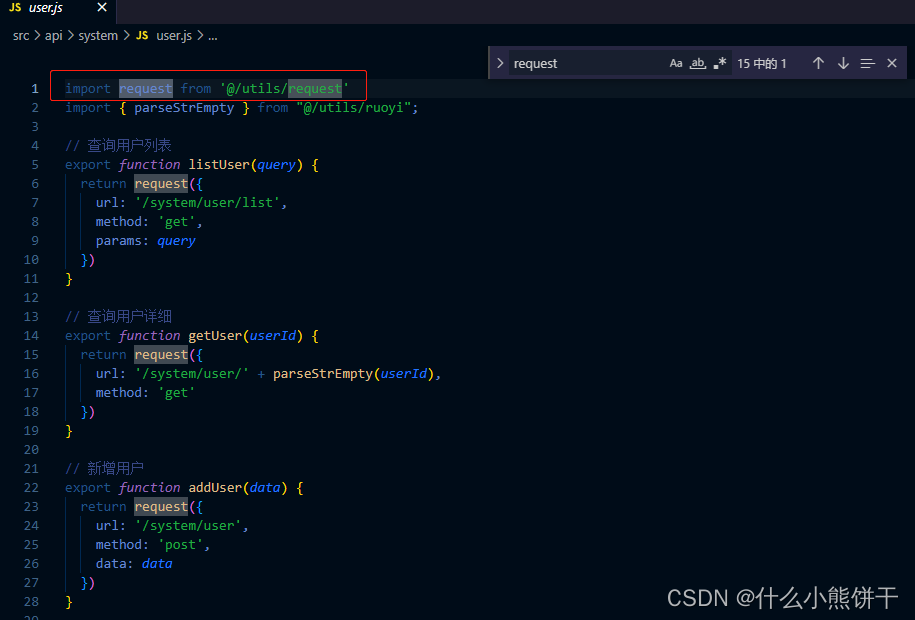This screenshot has height=620, width=915.
Task: Open the api breadcrumb folder
Action: [54, 36]
